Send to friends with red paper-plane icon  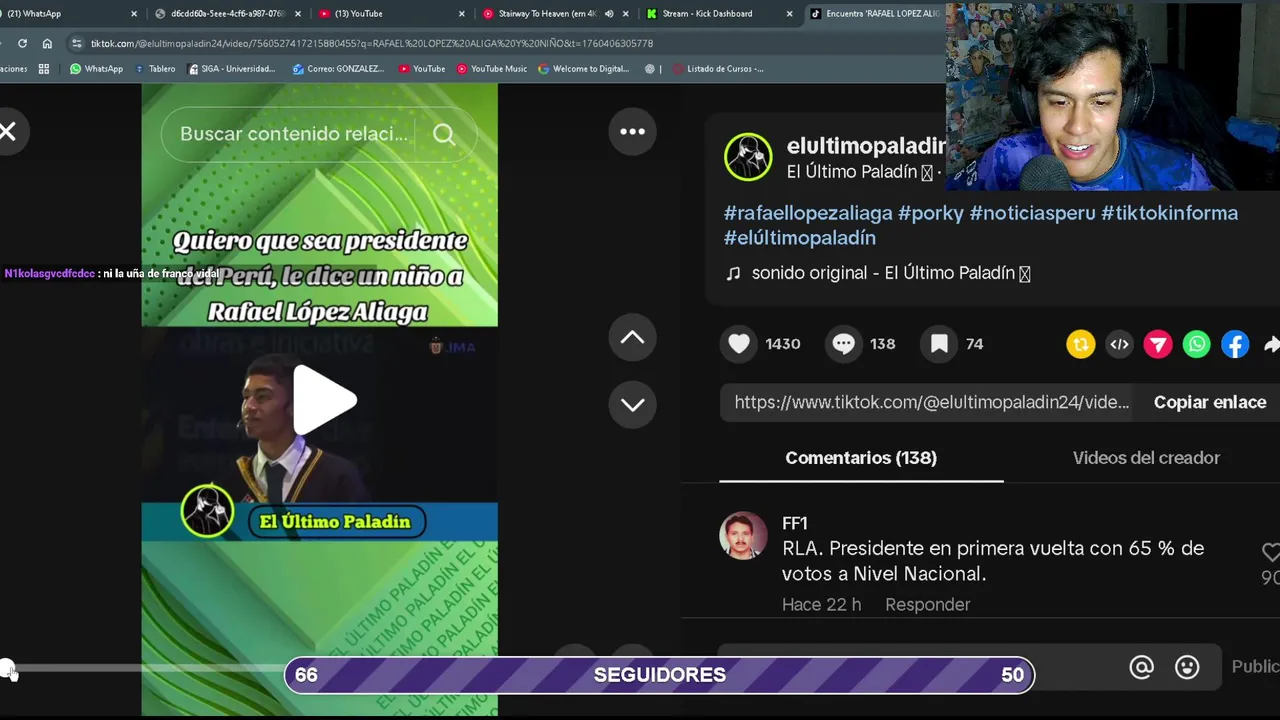[x=1158, y=344]
